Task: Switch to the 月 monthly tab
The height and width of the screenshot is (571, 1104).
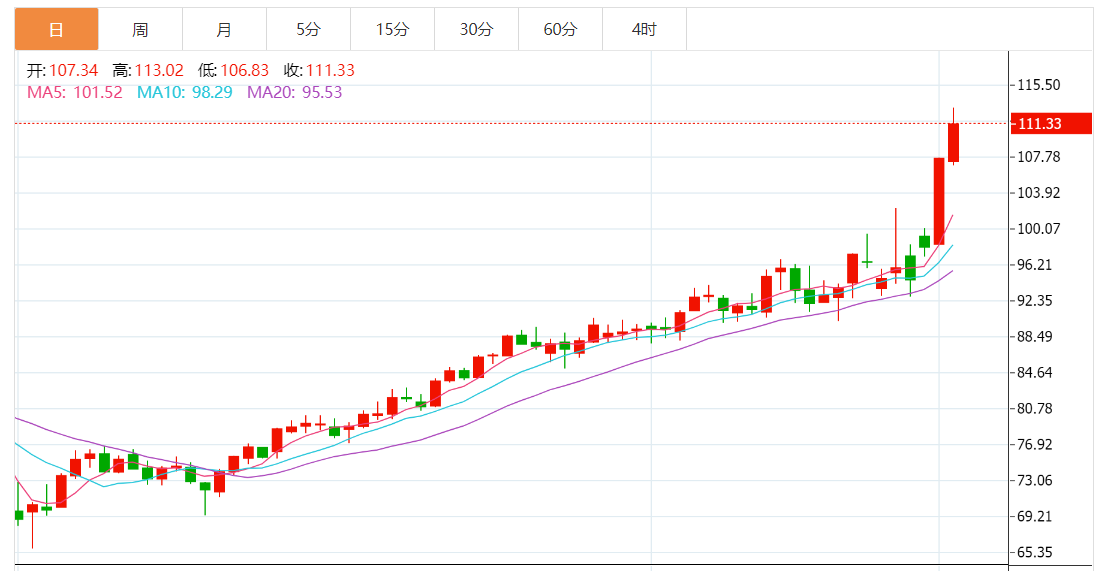Action: (224, 30)
